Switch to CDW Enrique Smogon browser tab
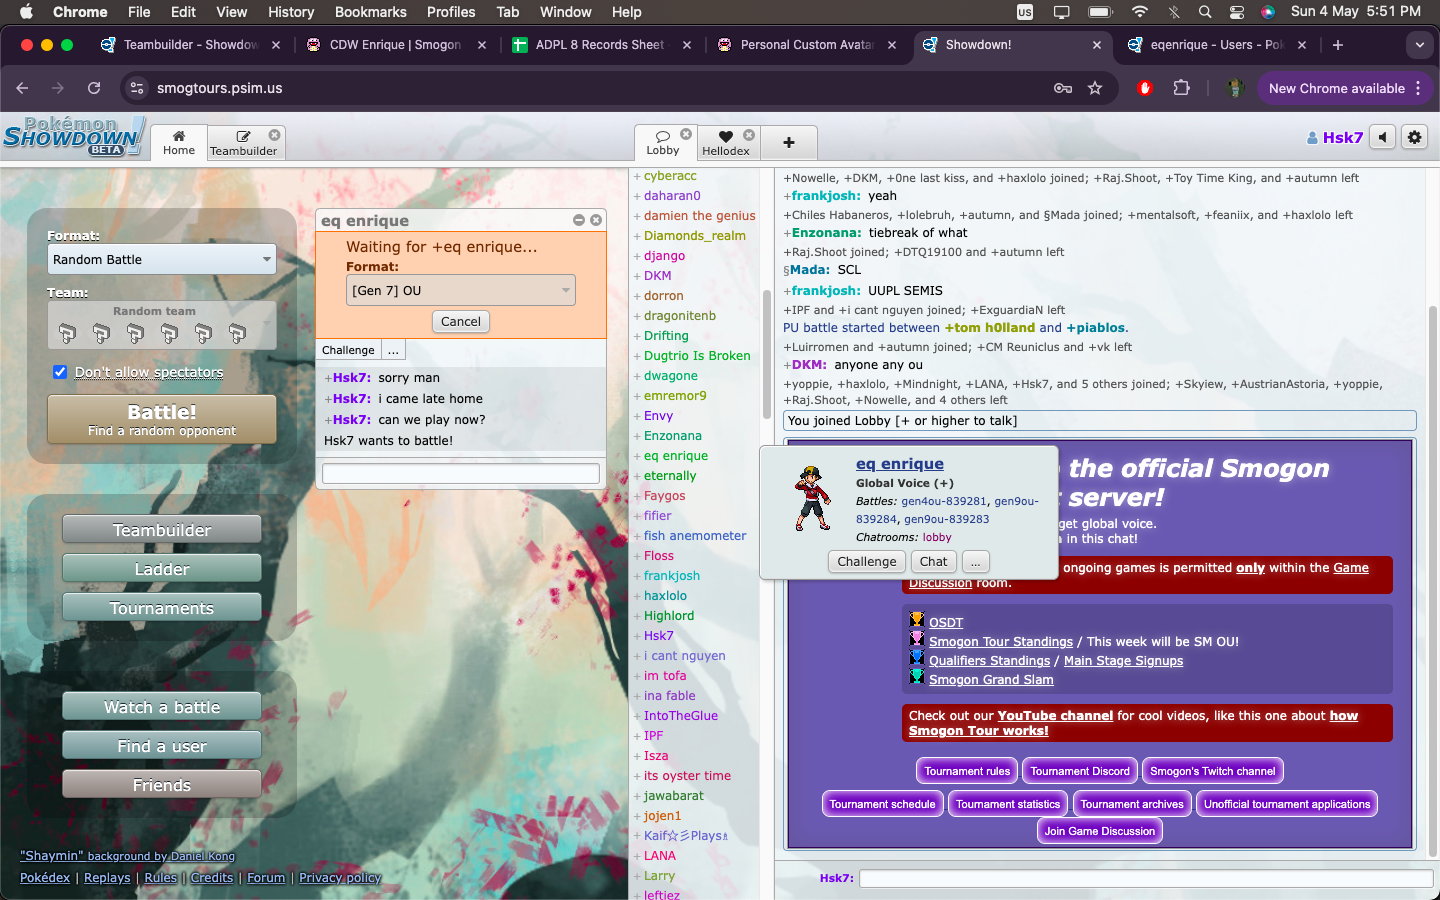The image size is (1440, 900). tap(395, 45)
